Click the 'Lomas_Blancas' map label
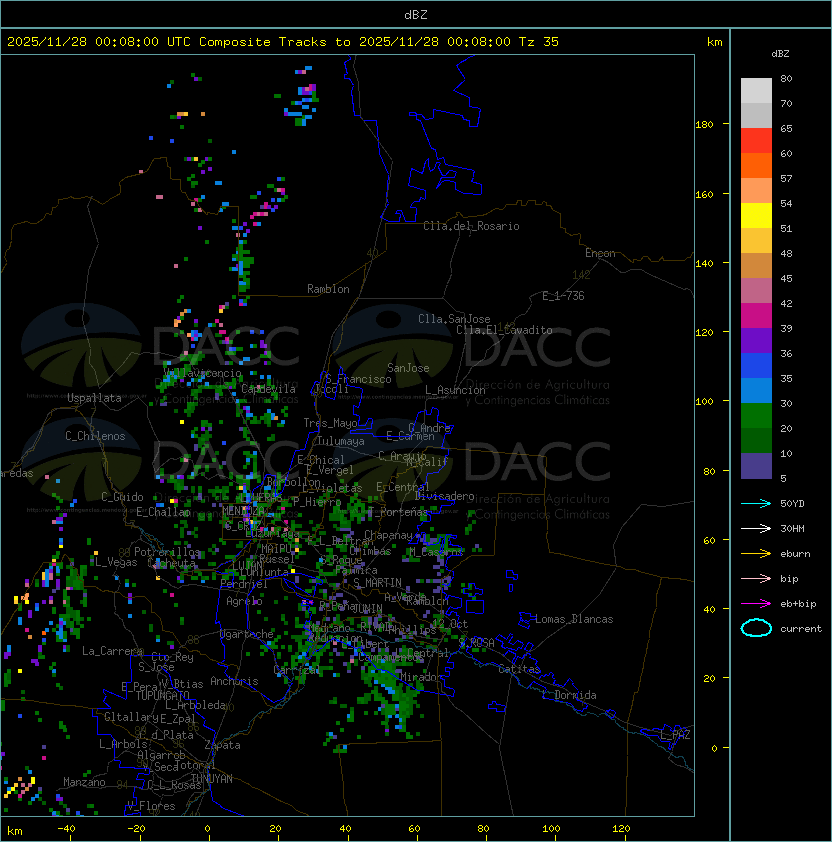Viewport: 832px width, 842px height. pos(574,619)
